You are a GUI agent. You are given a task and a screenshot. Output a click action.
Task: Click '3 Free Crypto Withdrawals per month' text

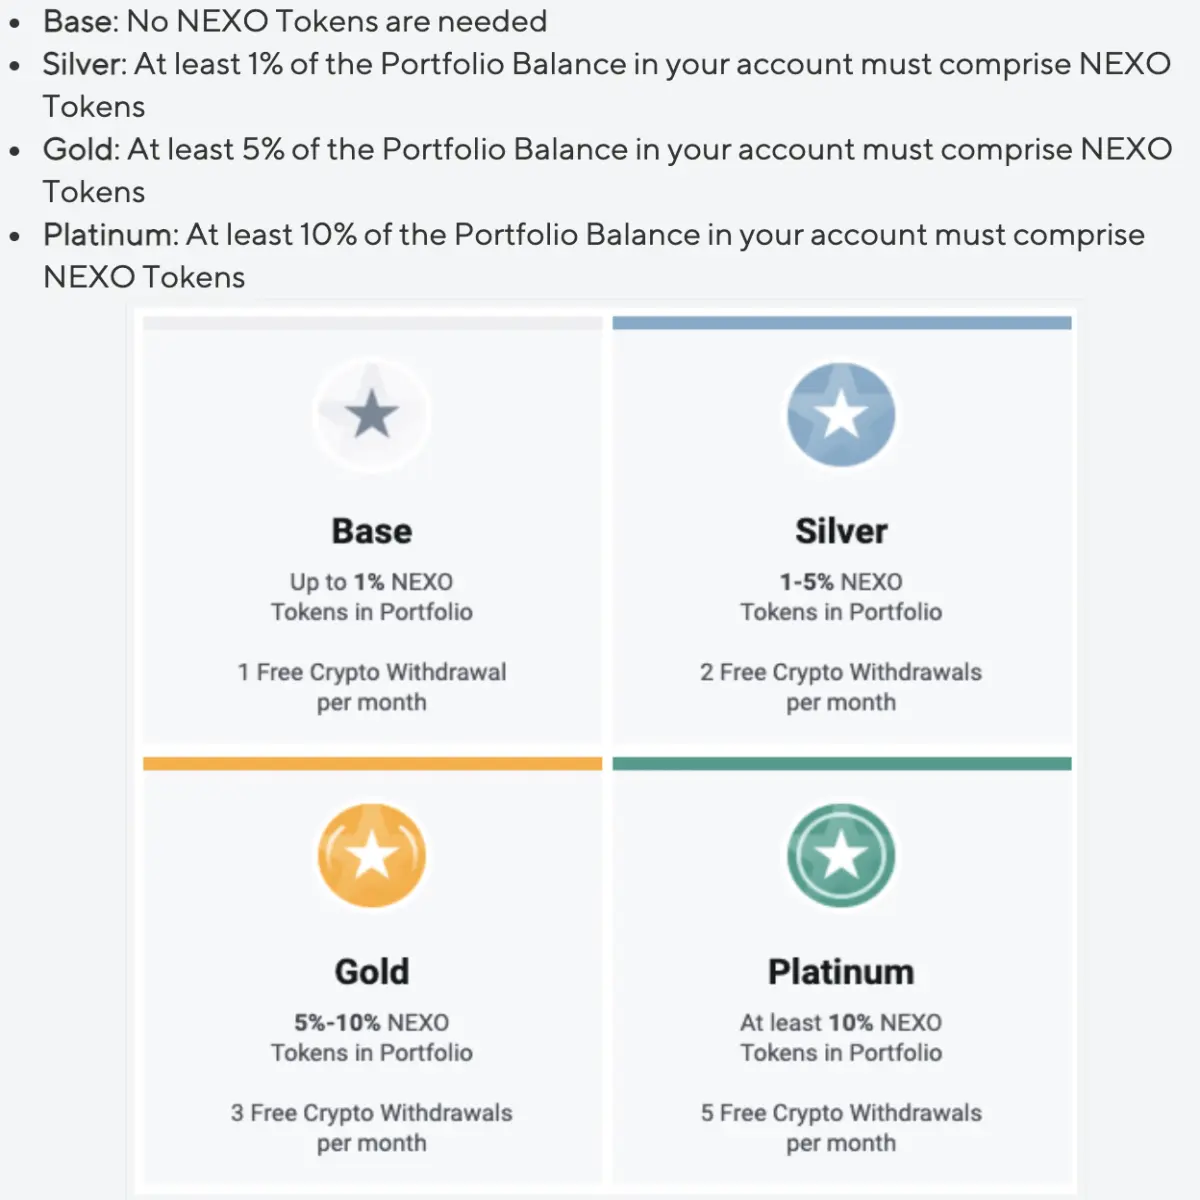click(x=372, y=1128)
